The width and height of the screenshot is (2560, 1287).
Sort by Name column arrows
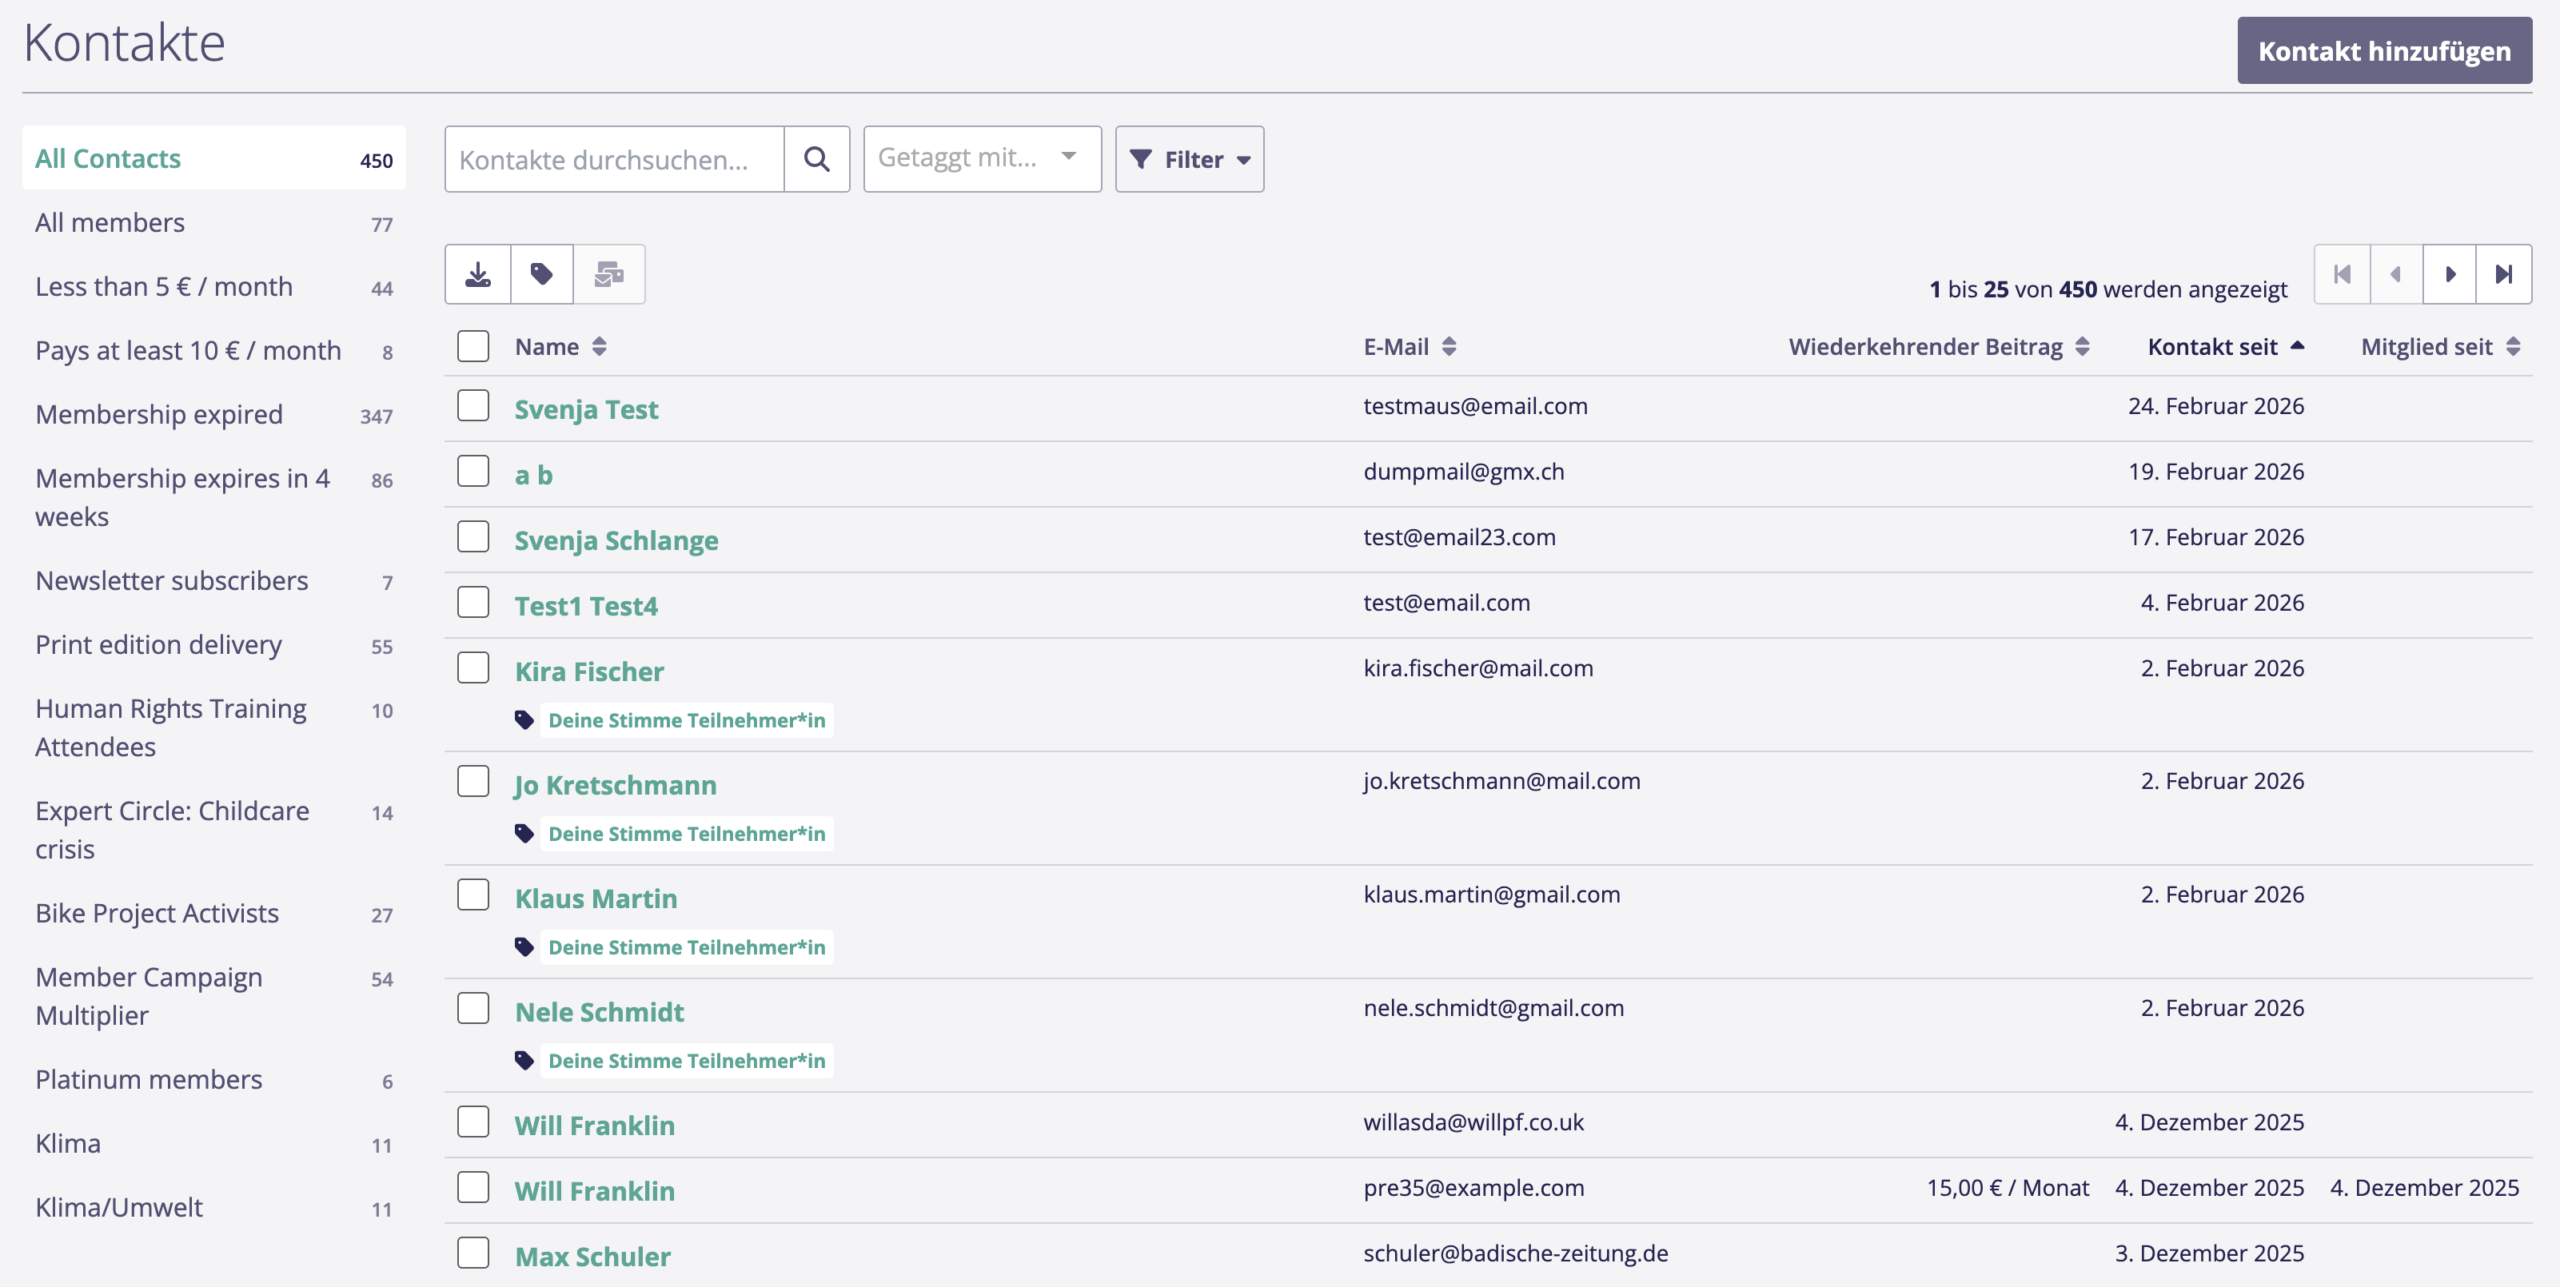pos(599,347)
